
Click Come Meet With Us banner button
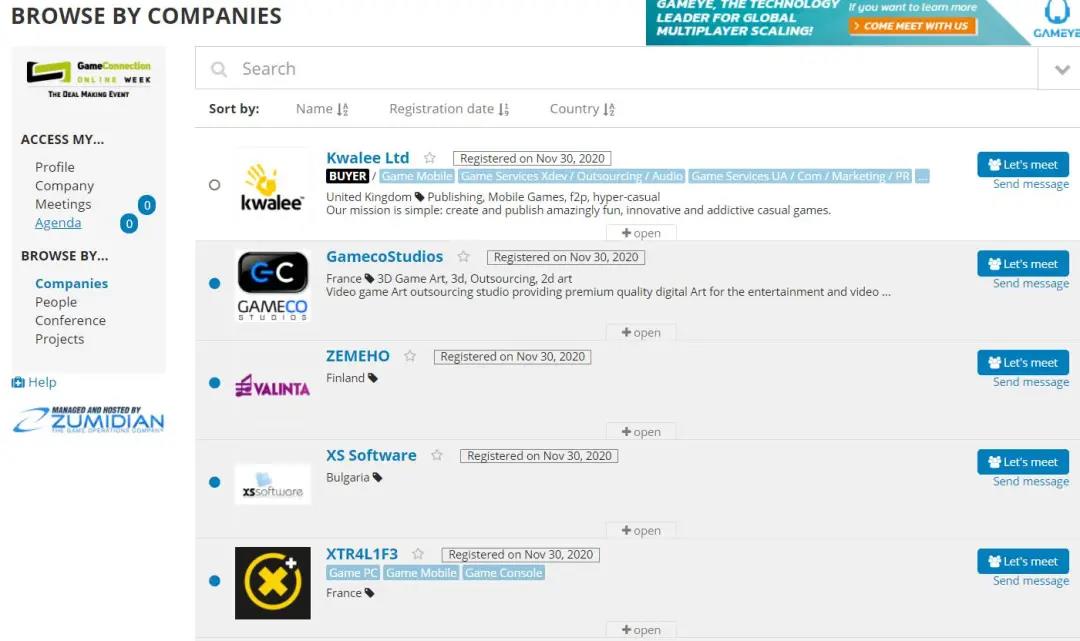pyautogui.click(x=913, y=26)
